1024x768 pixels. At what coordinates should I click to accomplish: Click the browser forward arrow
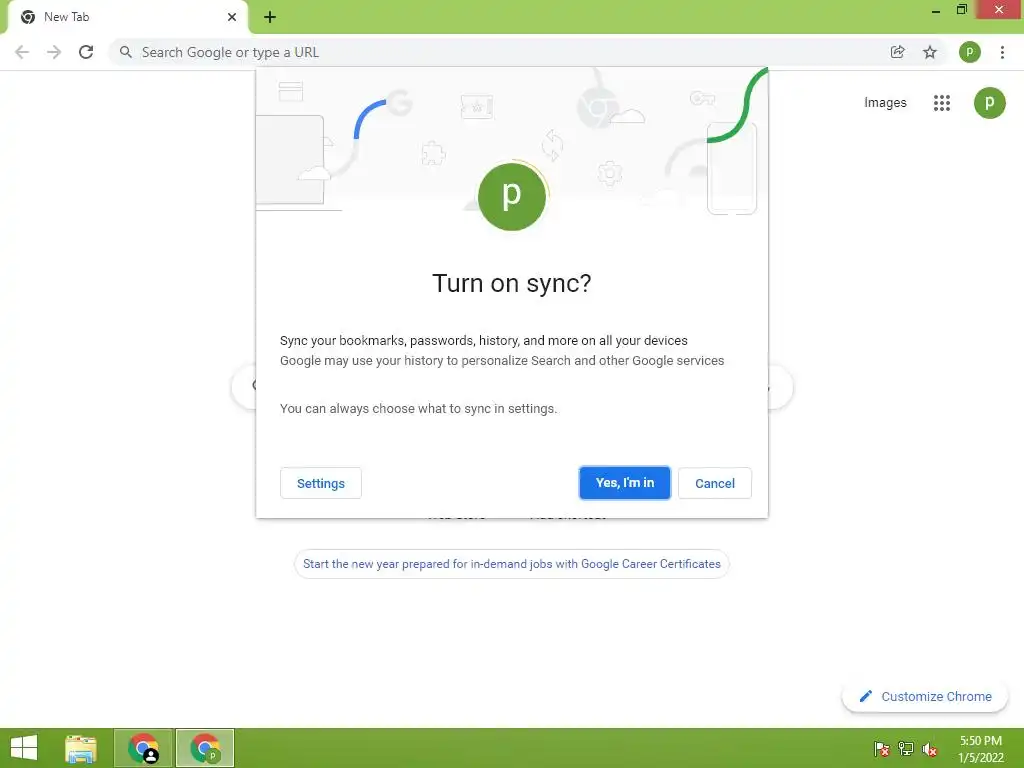54,52
